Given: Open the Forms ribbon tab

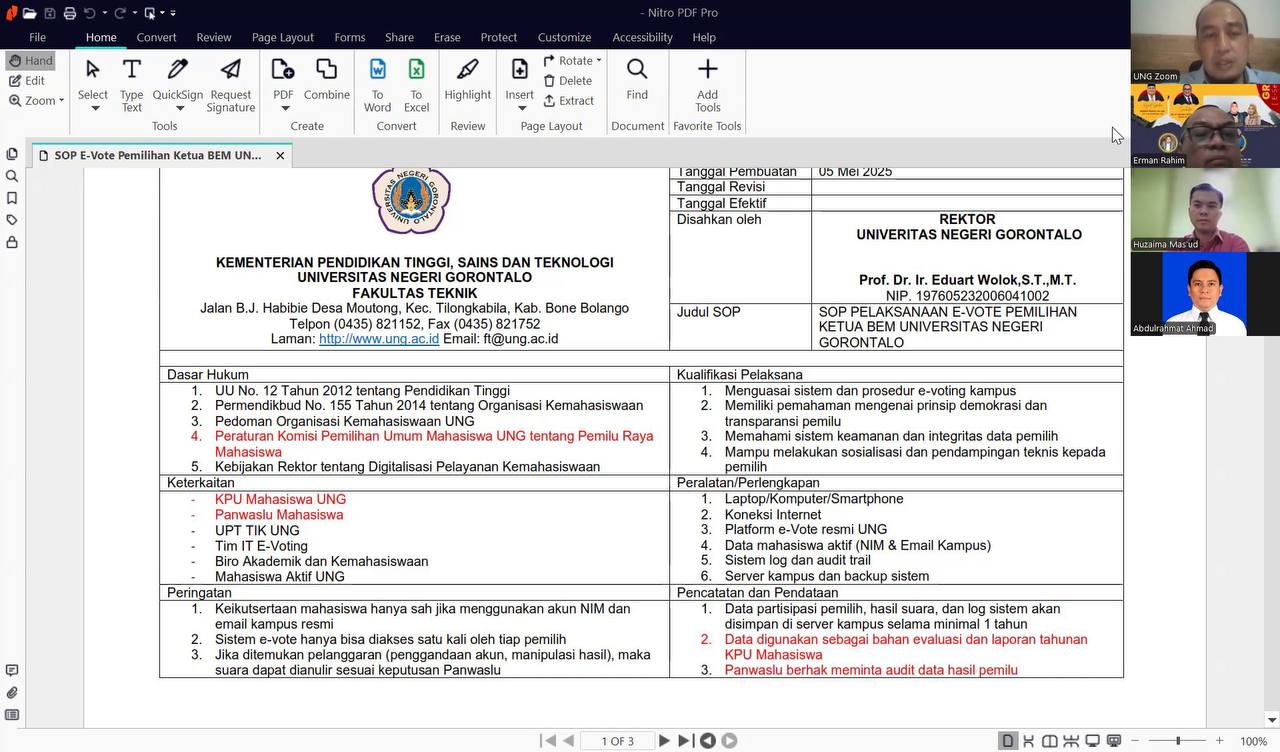Looking at the screenshot, I should 350,37.
